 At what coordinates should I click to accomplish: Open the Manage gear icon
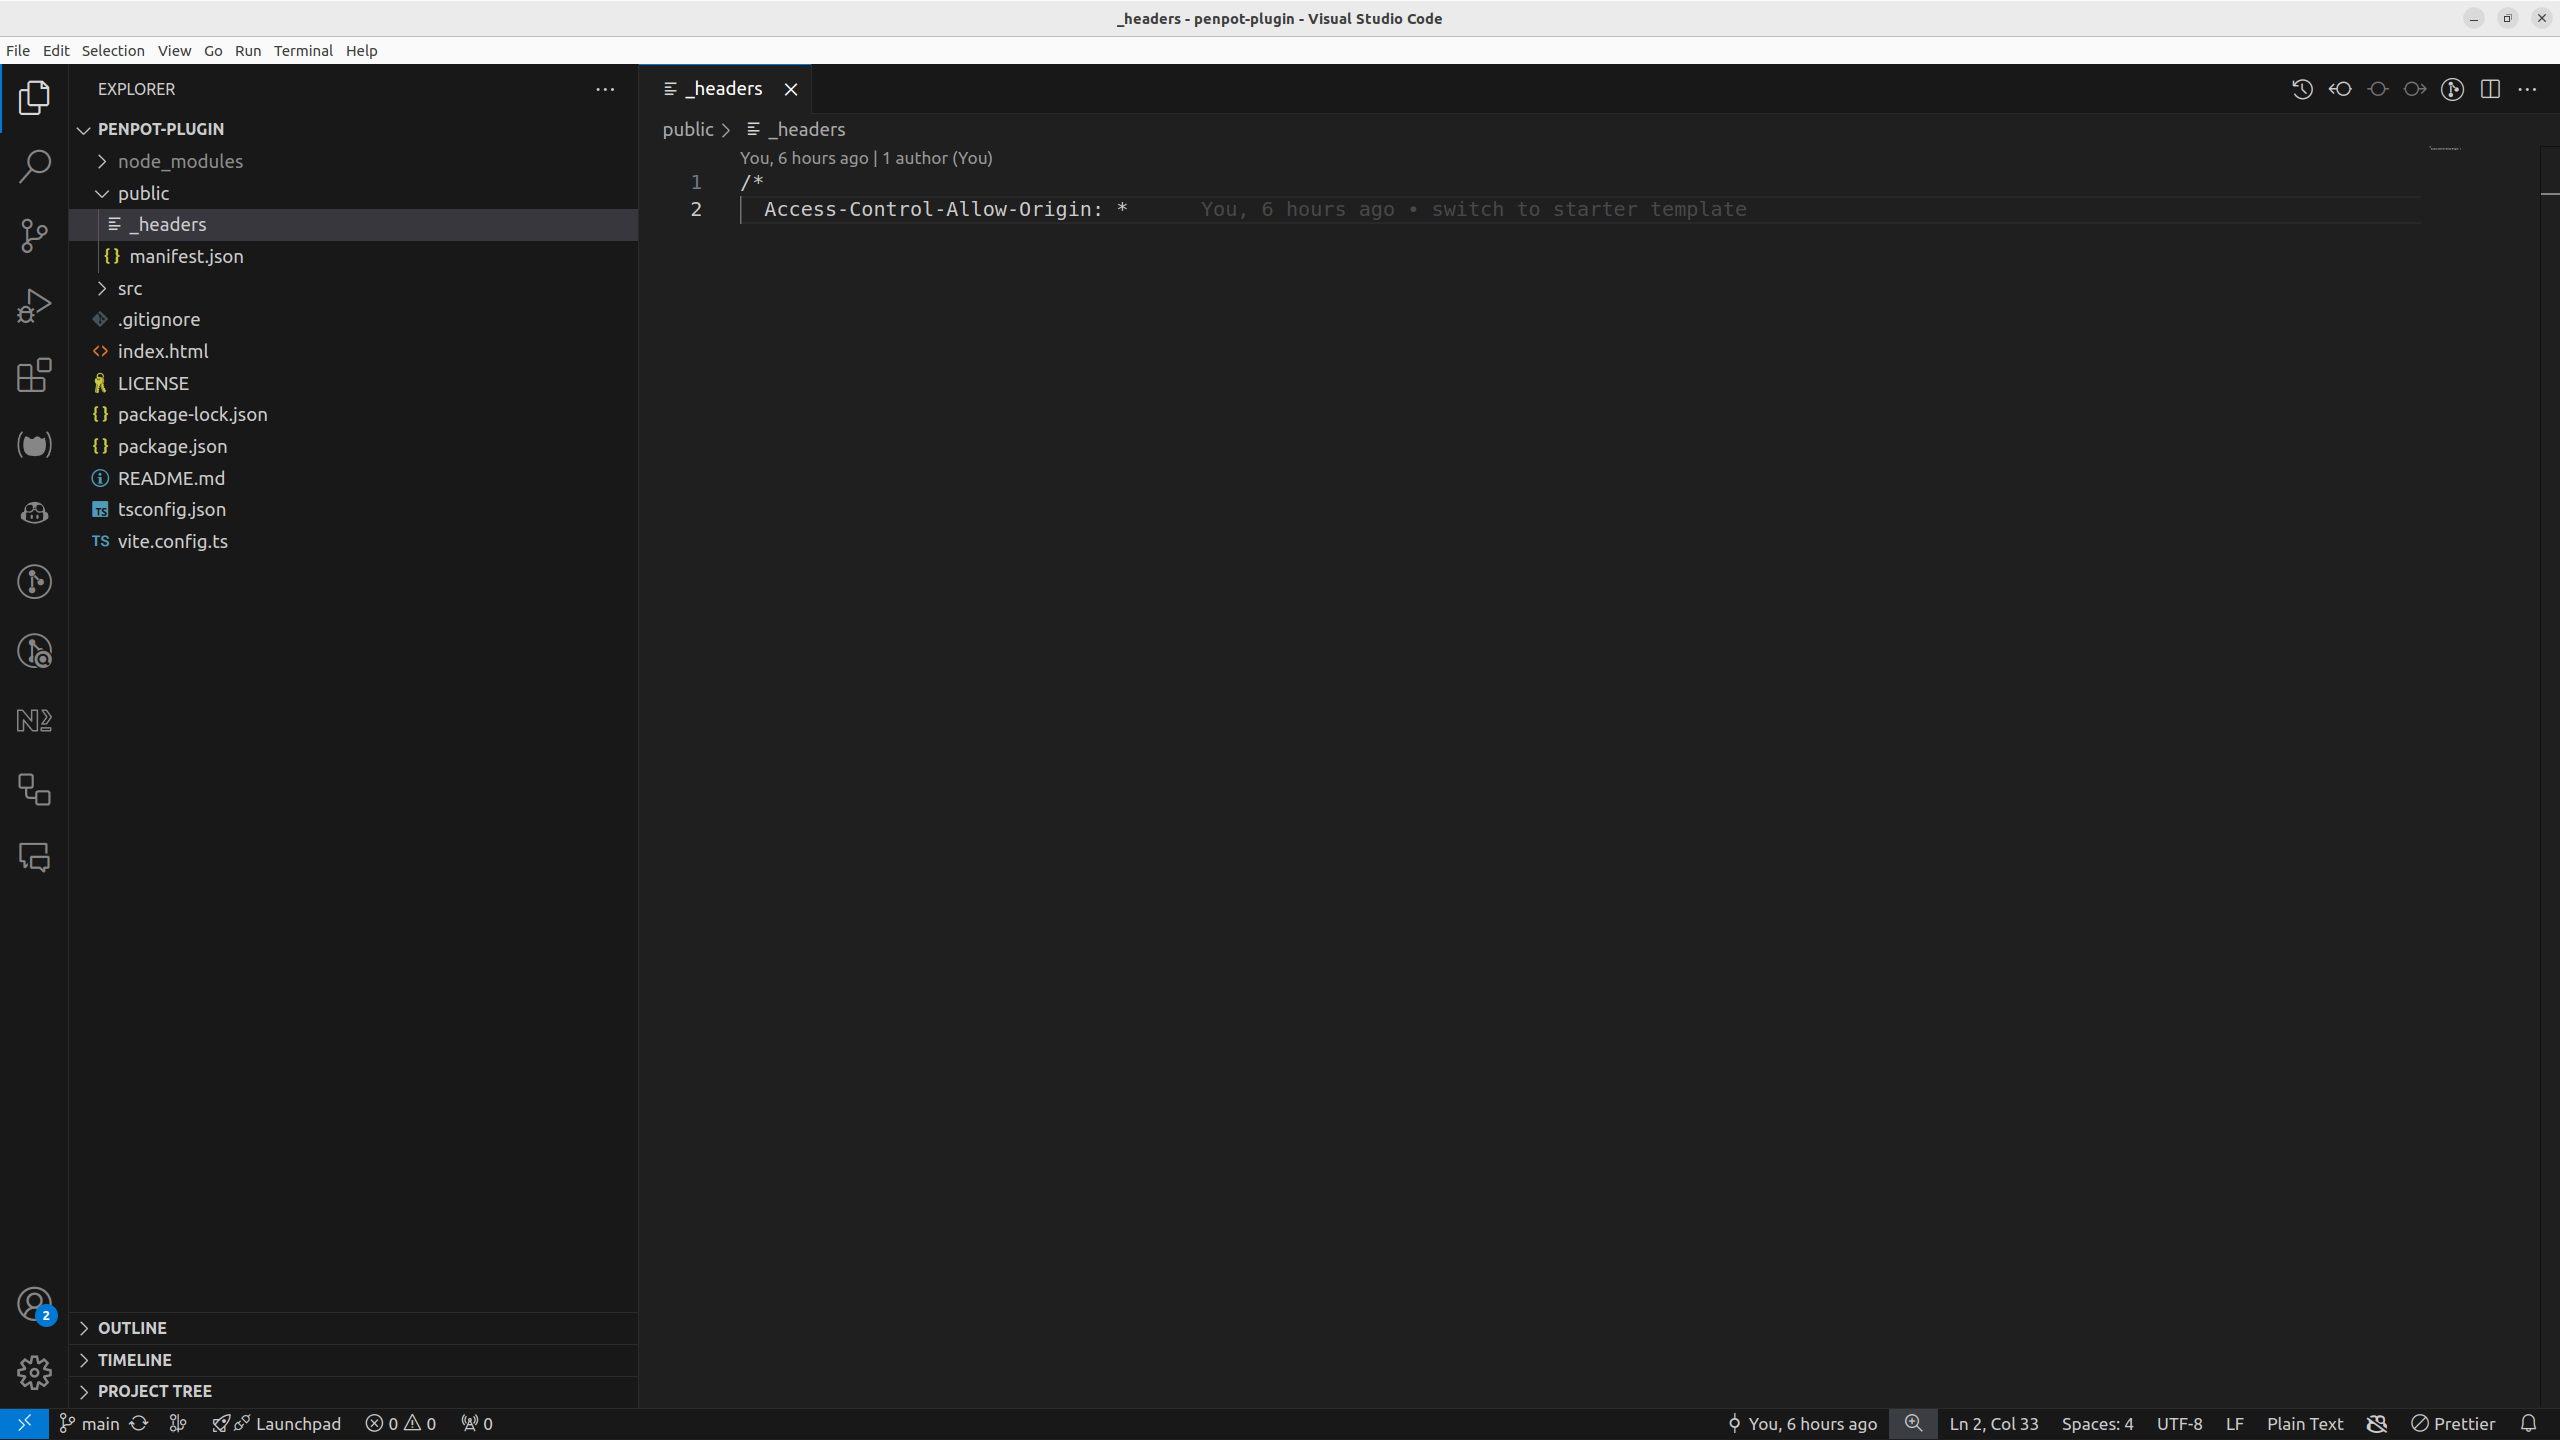(x=34, y=1372)
